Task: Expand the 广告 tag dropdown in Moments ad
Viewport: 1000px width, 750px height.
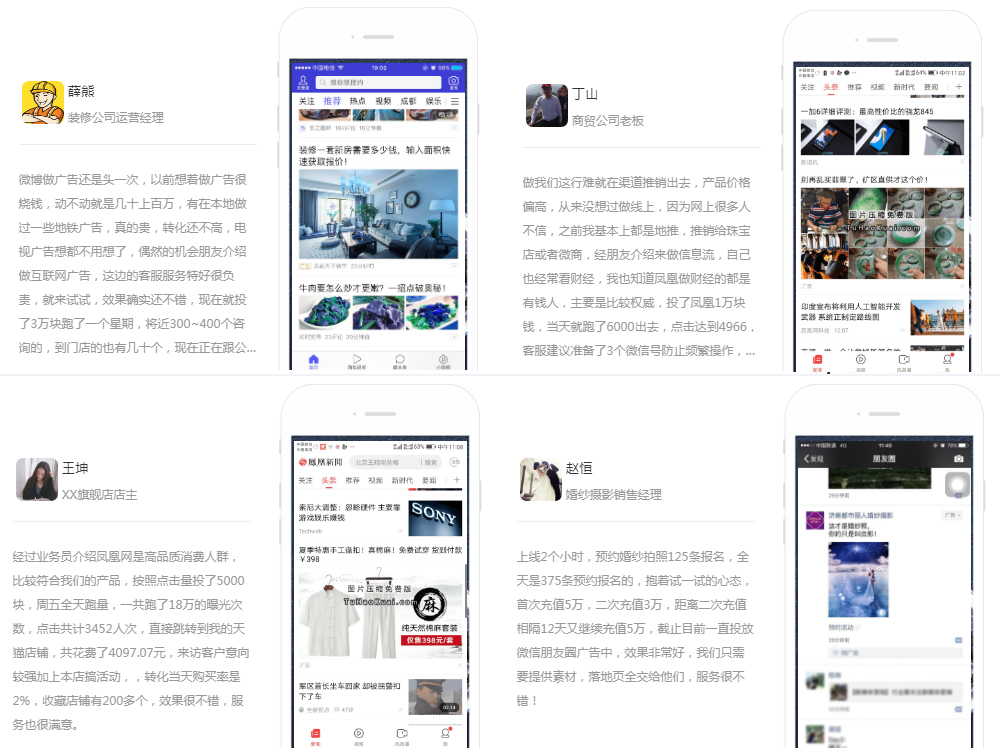Action: click(x=952, y=515)
